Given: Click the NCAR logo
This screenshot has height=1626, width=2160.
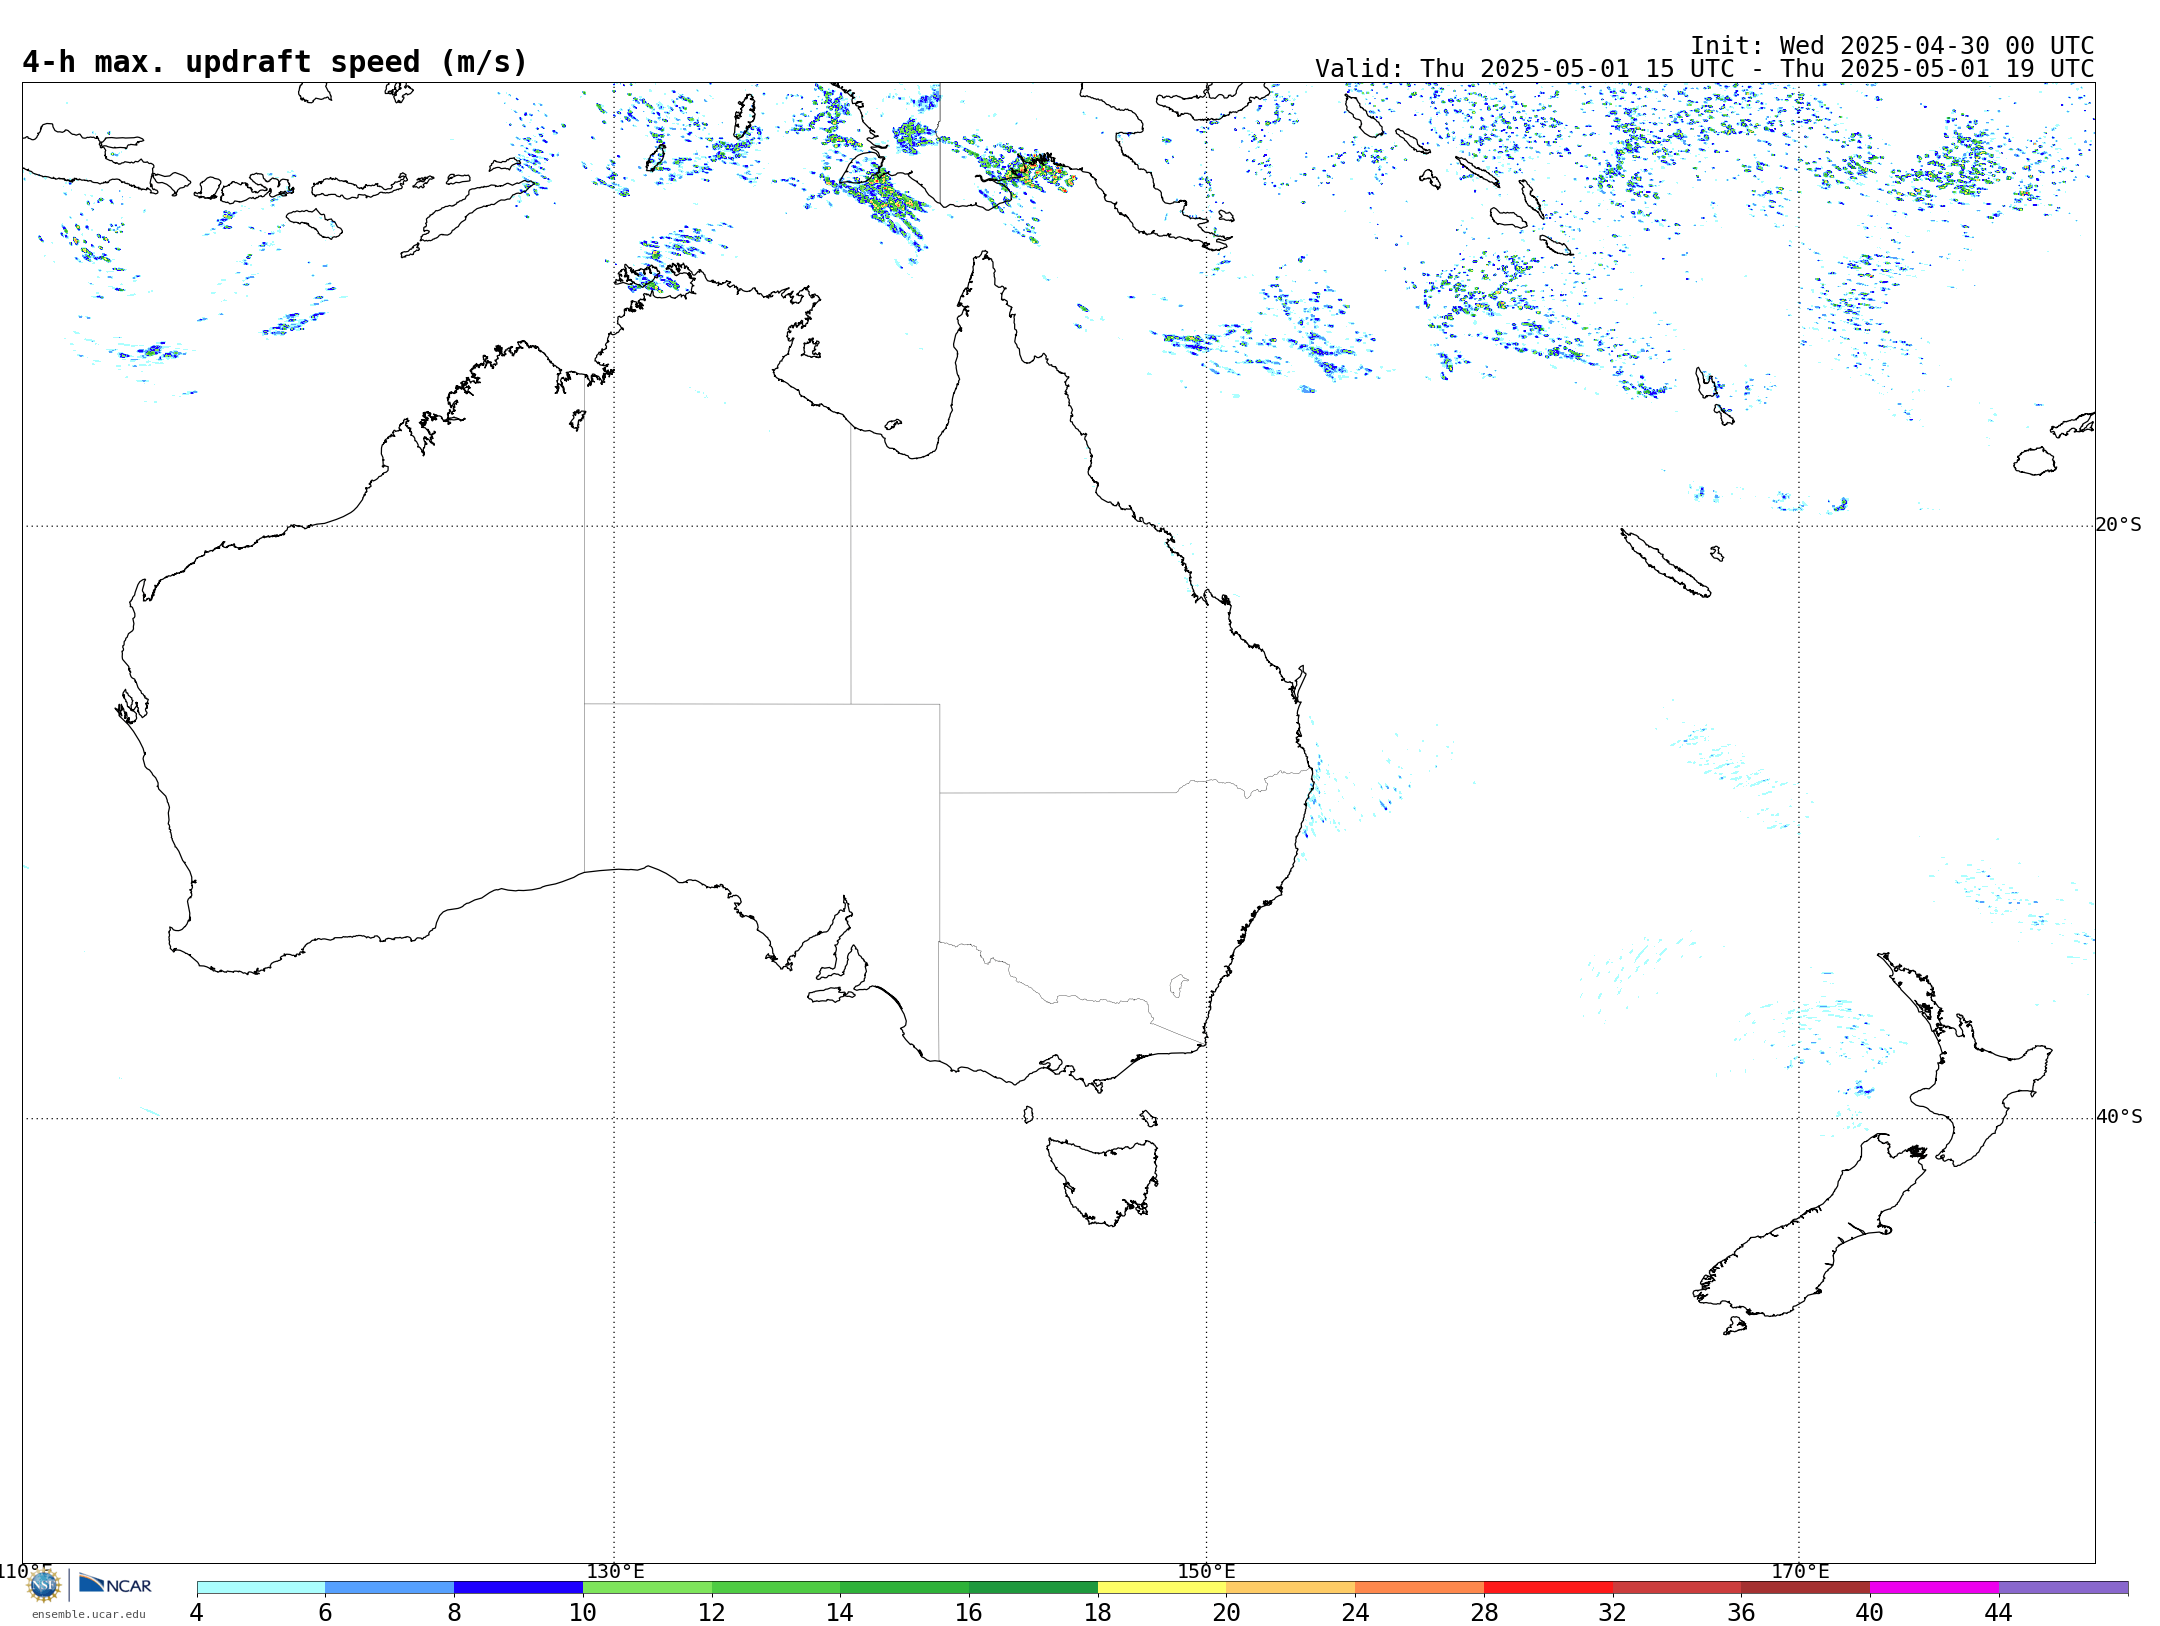Looking at the screenshot, I should [115, 1584].
